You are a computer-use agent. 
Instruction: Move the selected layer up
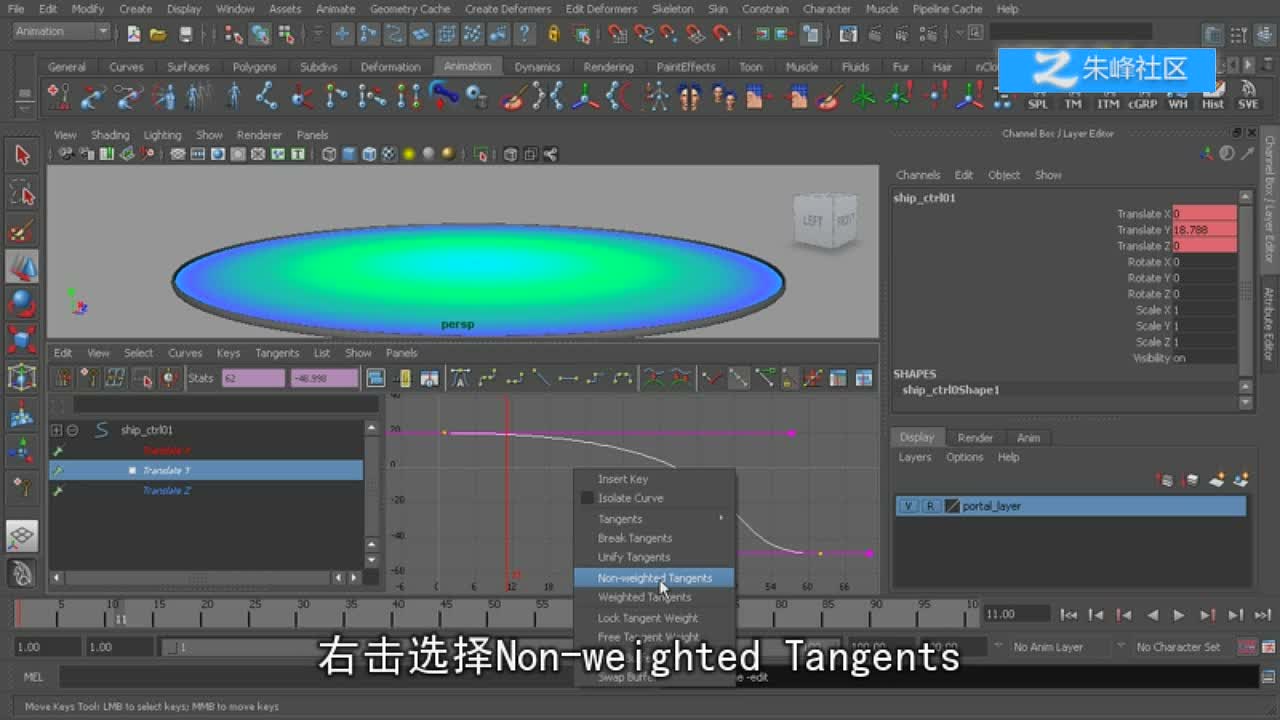click(x=1165, y=481)
